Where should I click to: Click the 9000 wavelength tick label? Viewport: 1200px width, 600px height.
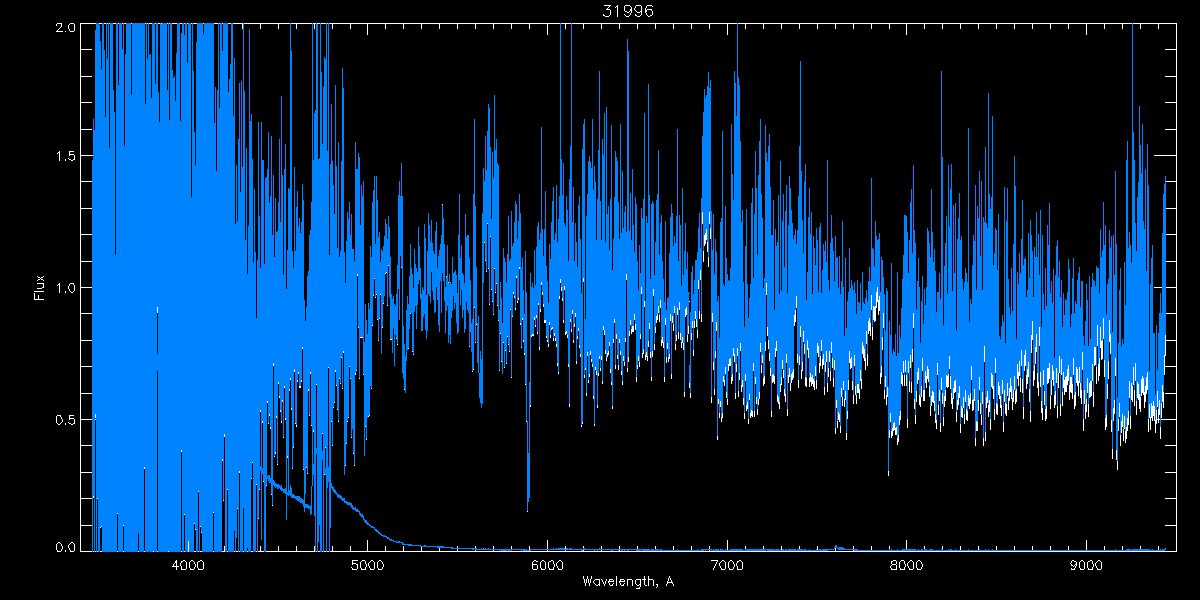[1087, 565]
